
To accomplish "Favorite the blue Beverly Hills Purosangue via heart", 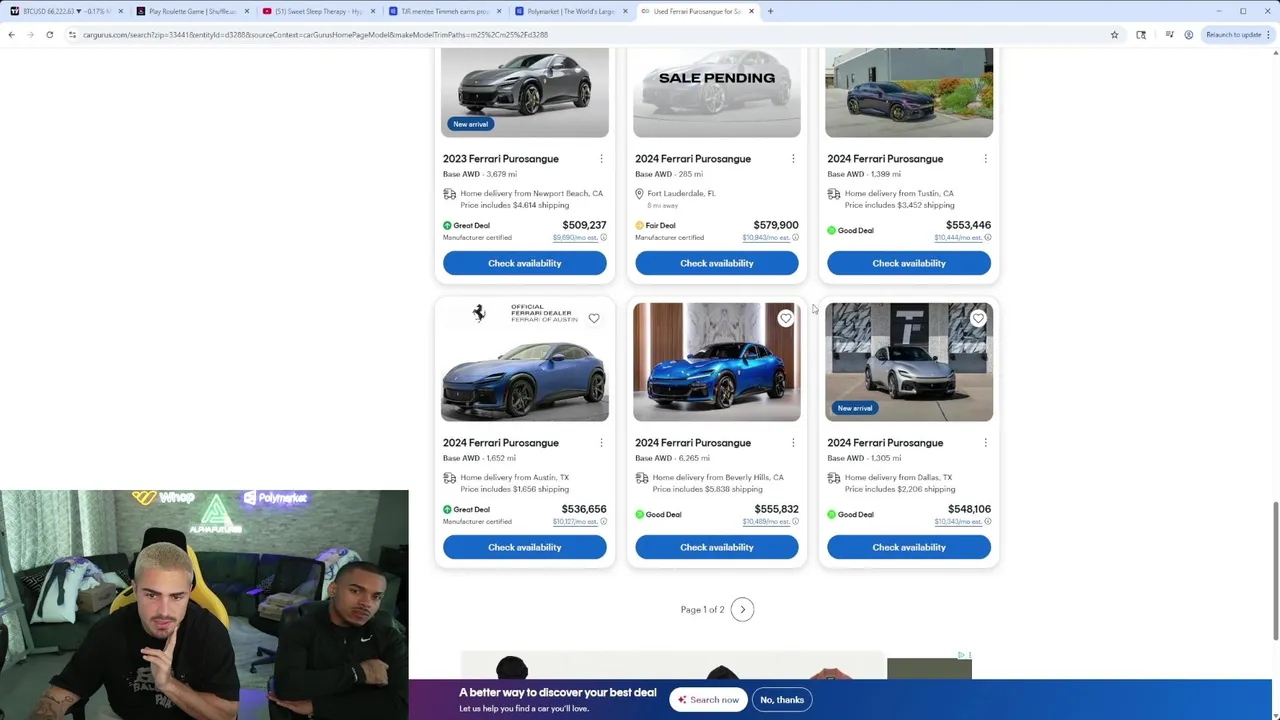I will (786, 318).
